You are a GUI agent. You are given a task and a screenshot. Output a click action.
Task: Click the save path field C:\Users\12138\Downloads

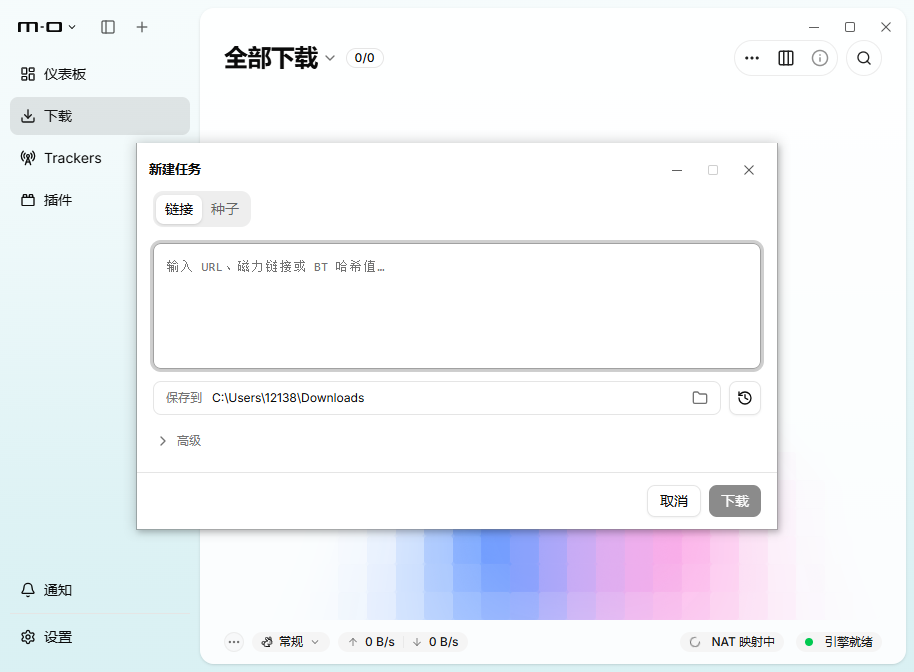click(437, 397)
